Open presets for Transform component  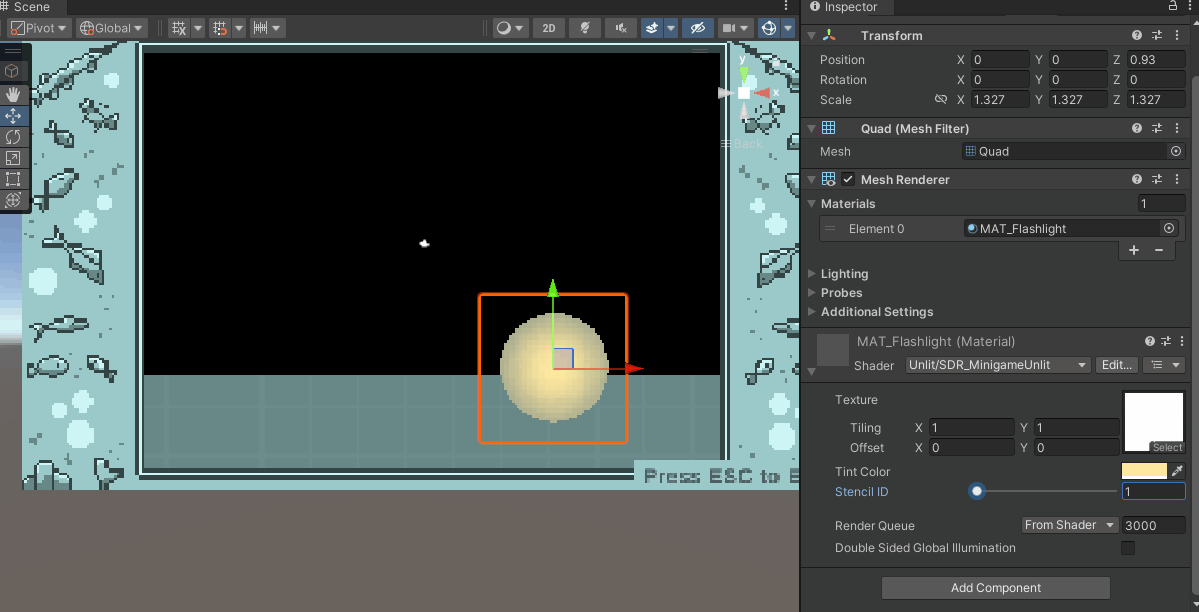1157,35
